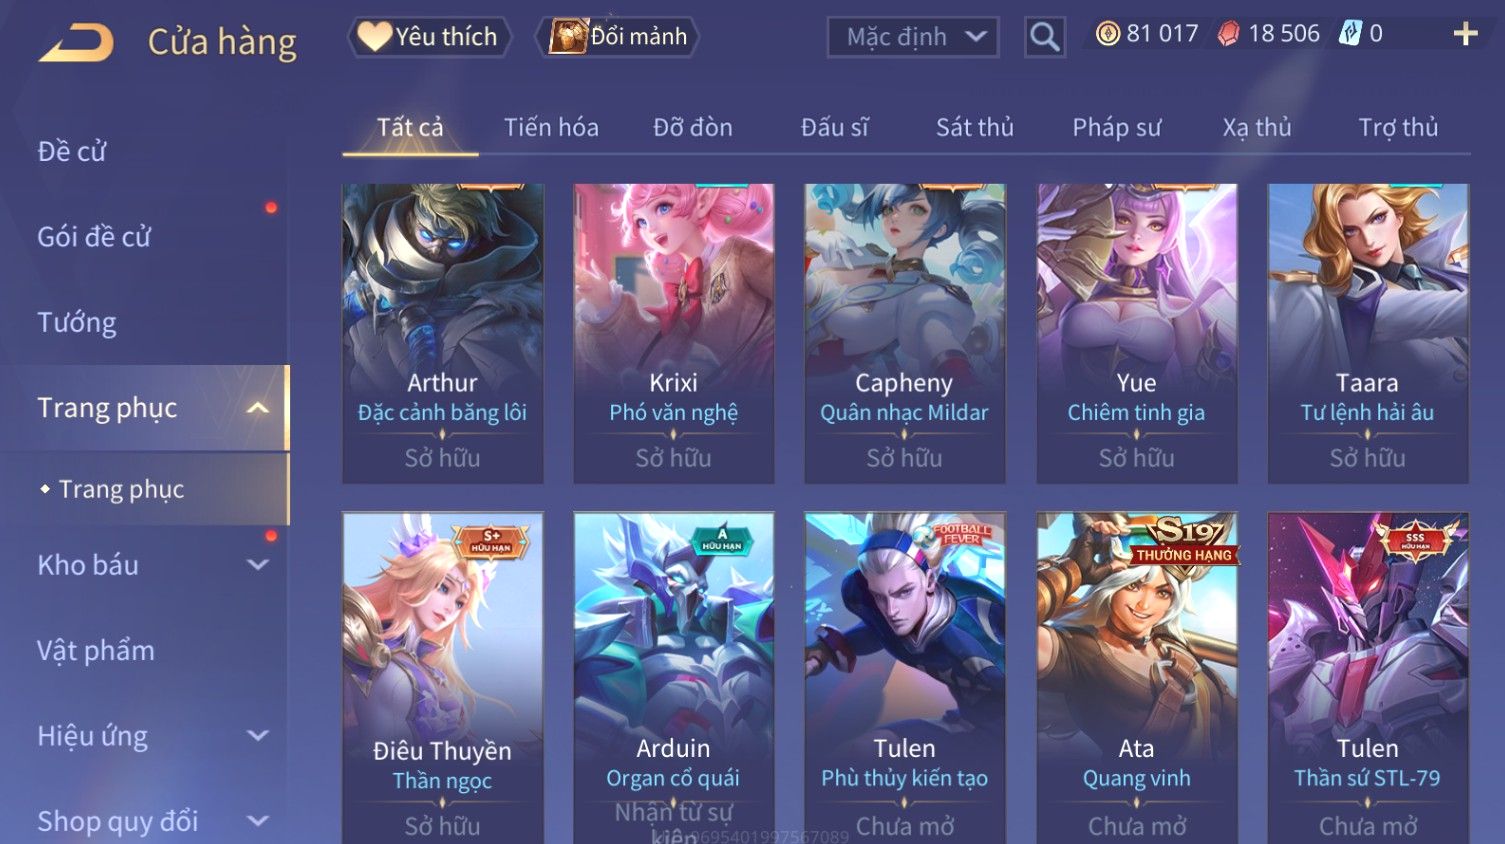Click the plus icon to add currency
Viewport: 1505px width, 844px height.
click(1465, 34)
